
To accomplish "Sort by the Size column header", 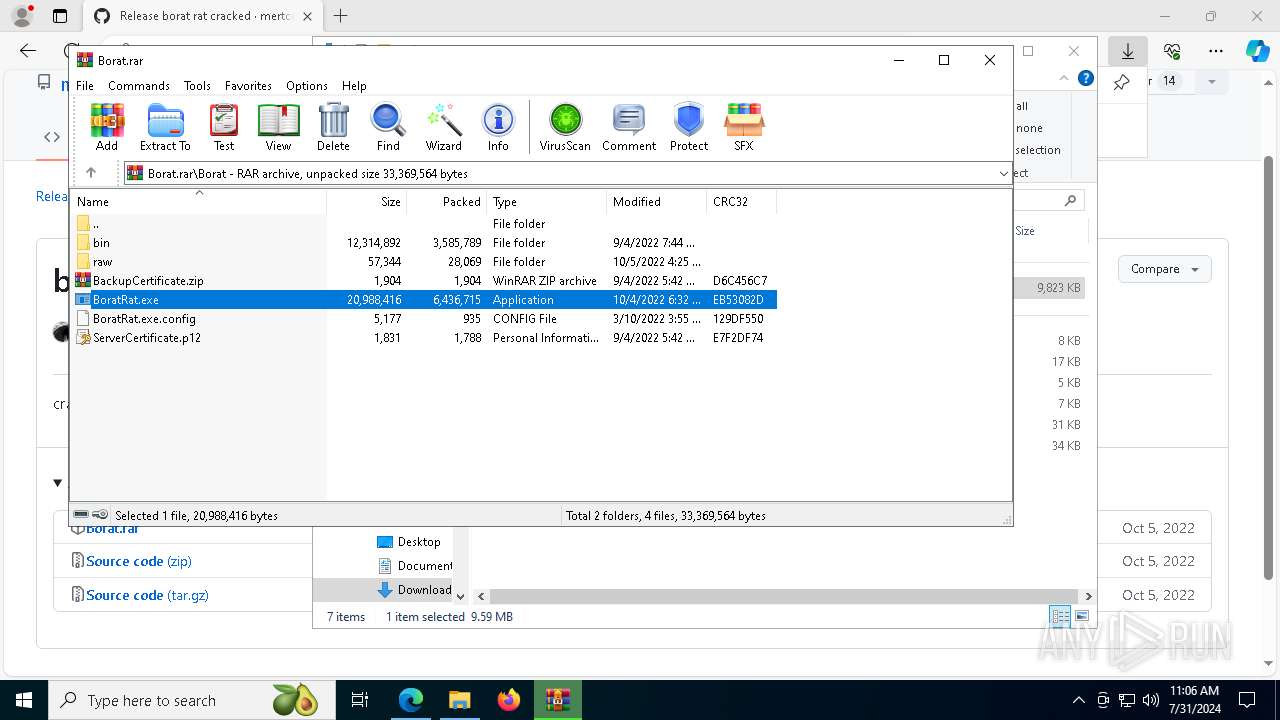I will tap(367, 202).
